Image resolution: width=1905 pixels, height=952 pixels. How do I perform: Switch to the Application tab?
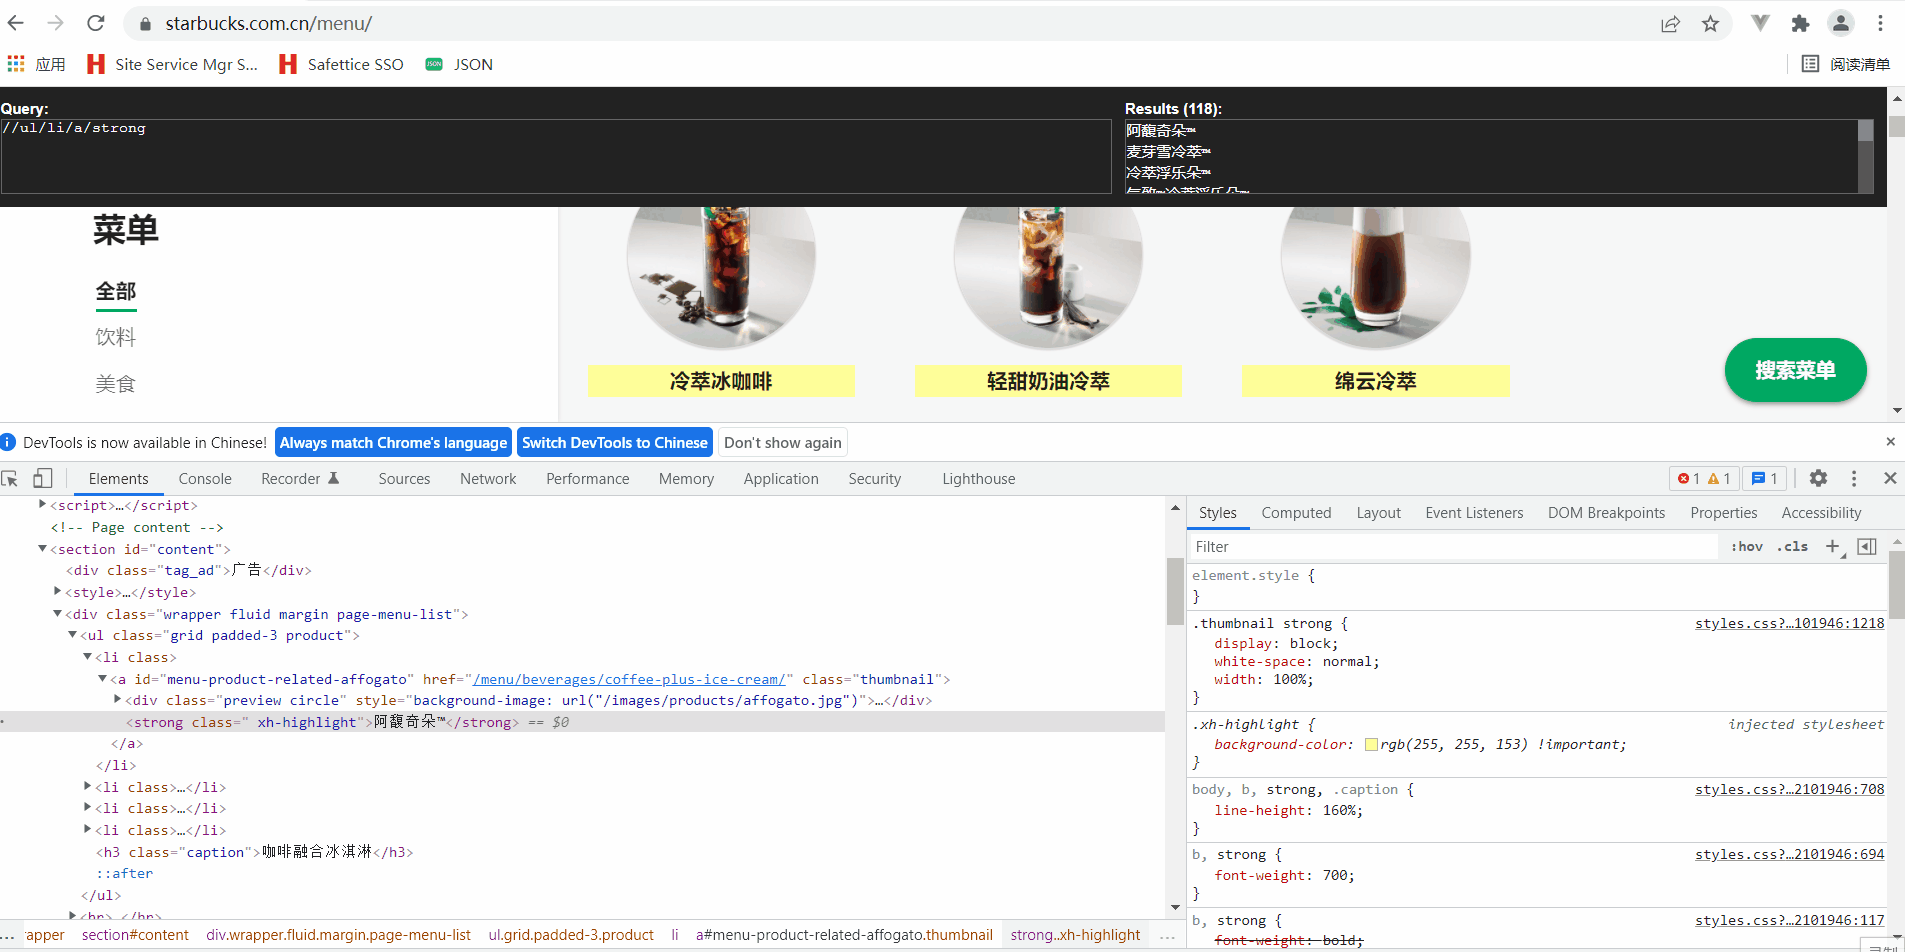point(781,479)
